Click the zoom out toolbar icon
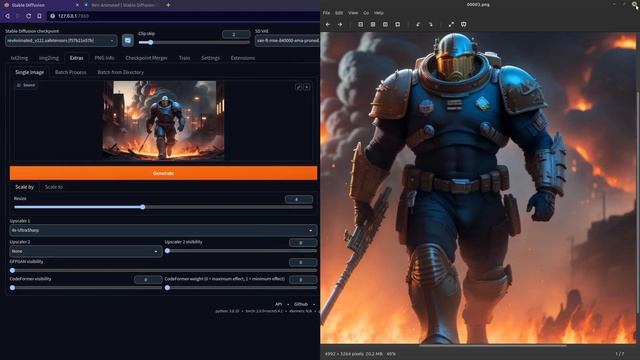This screenshot has height=360, width=640. coord(373,24)
